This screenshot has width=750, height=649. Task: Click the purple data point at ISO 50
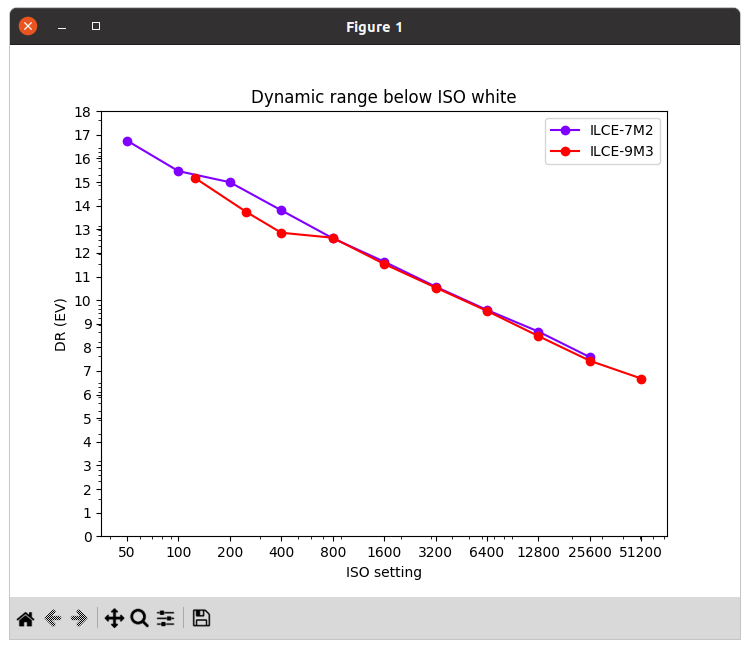pos(127,141)
